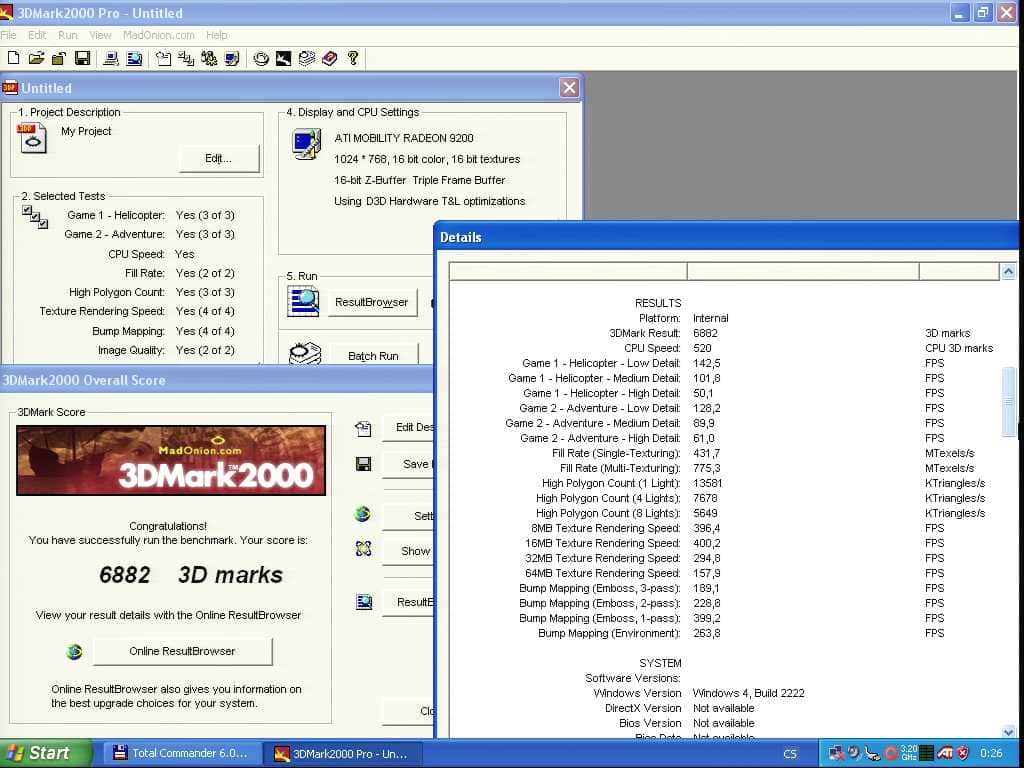
Task: Click the Details scrollbar up arrow
Action: pyautogui.click(x=1008, y=271)
